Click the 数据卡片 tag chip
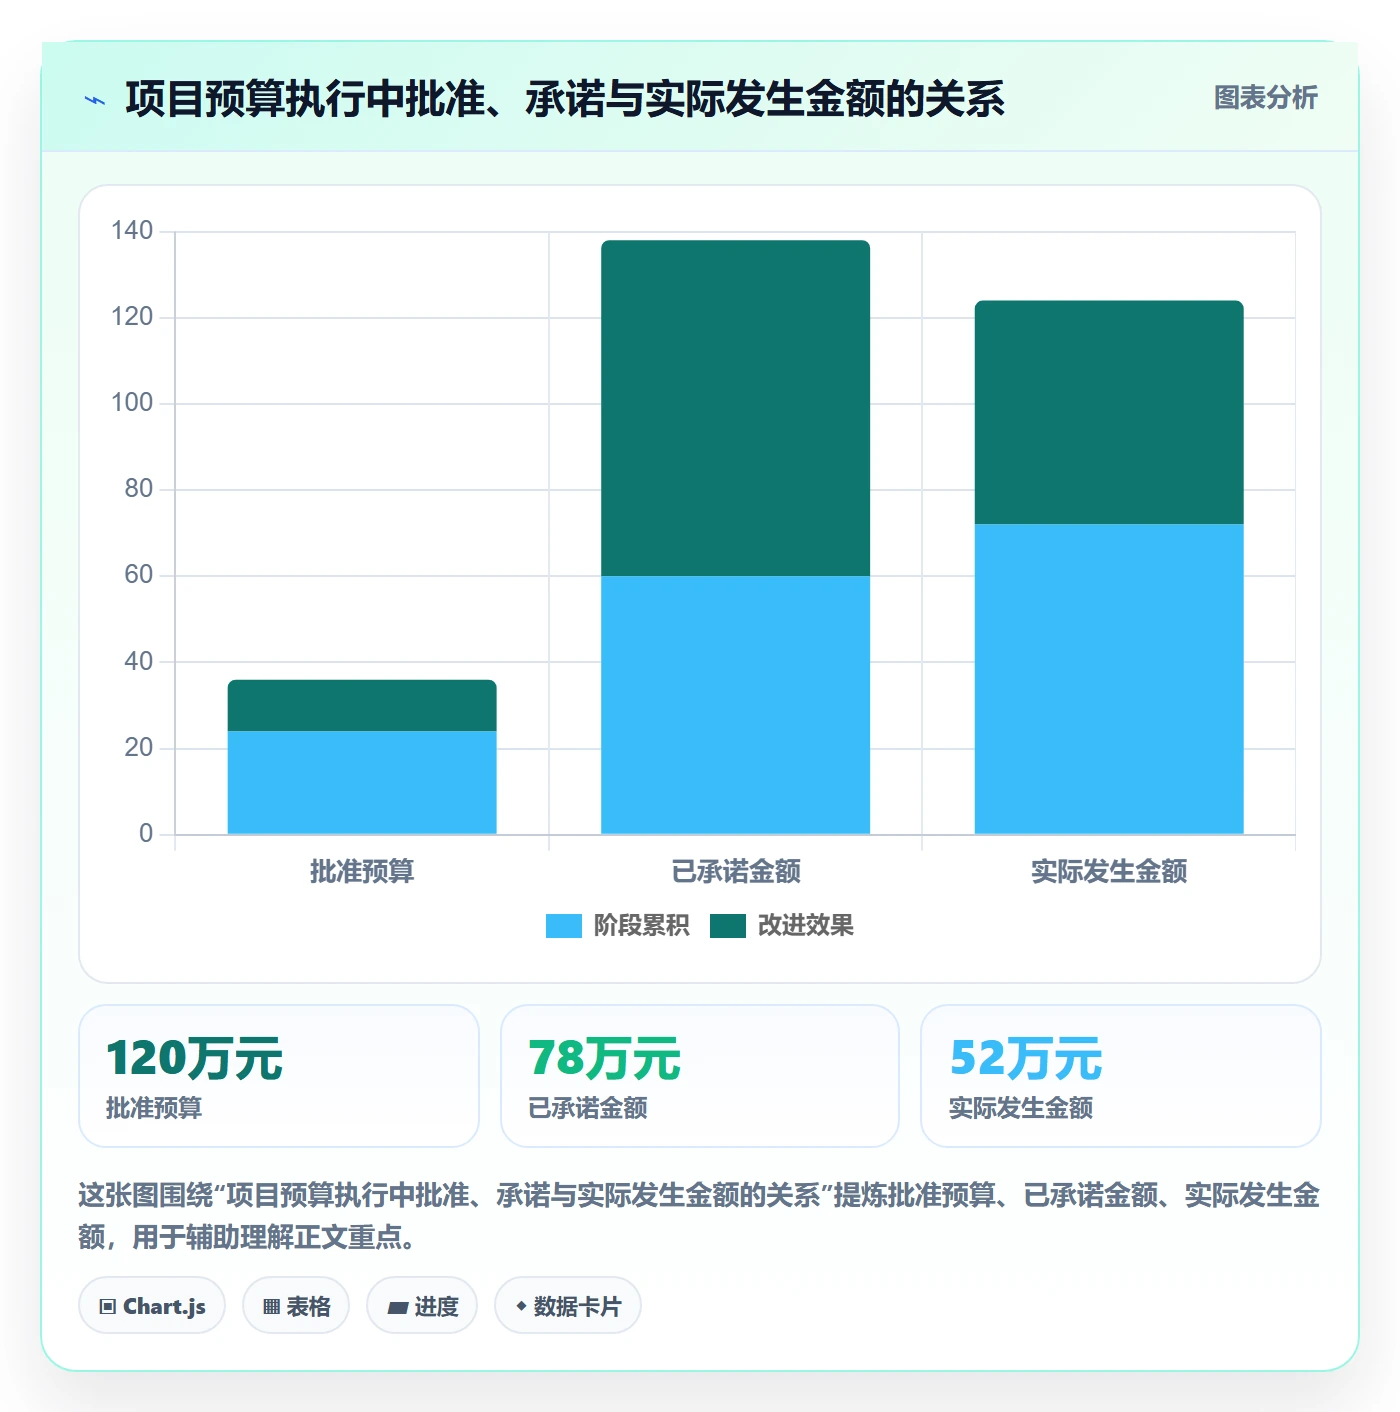Viewport: 1400px width, 1412px height. point(568,1305)
